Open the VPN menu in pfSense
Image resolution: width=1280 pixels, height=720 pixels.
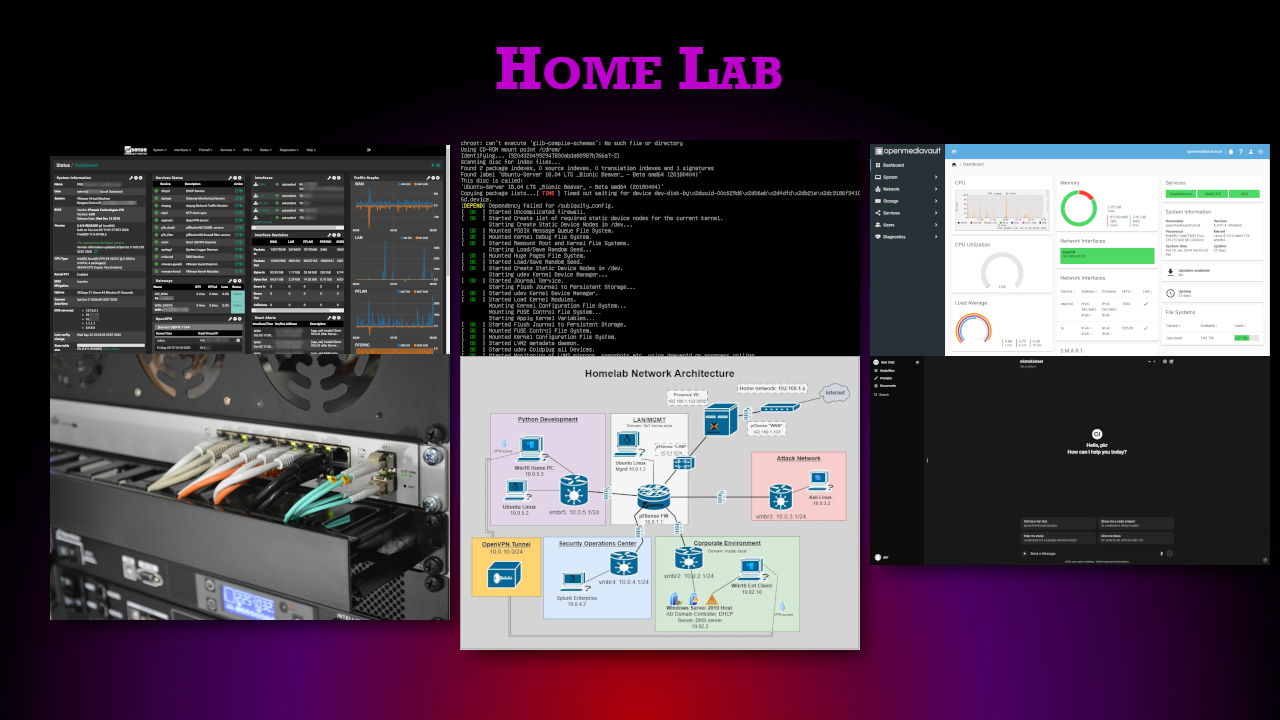tap(247, 150)
